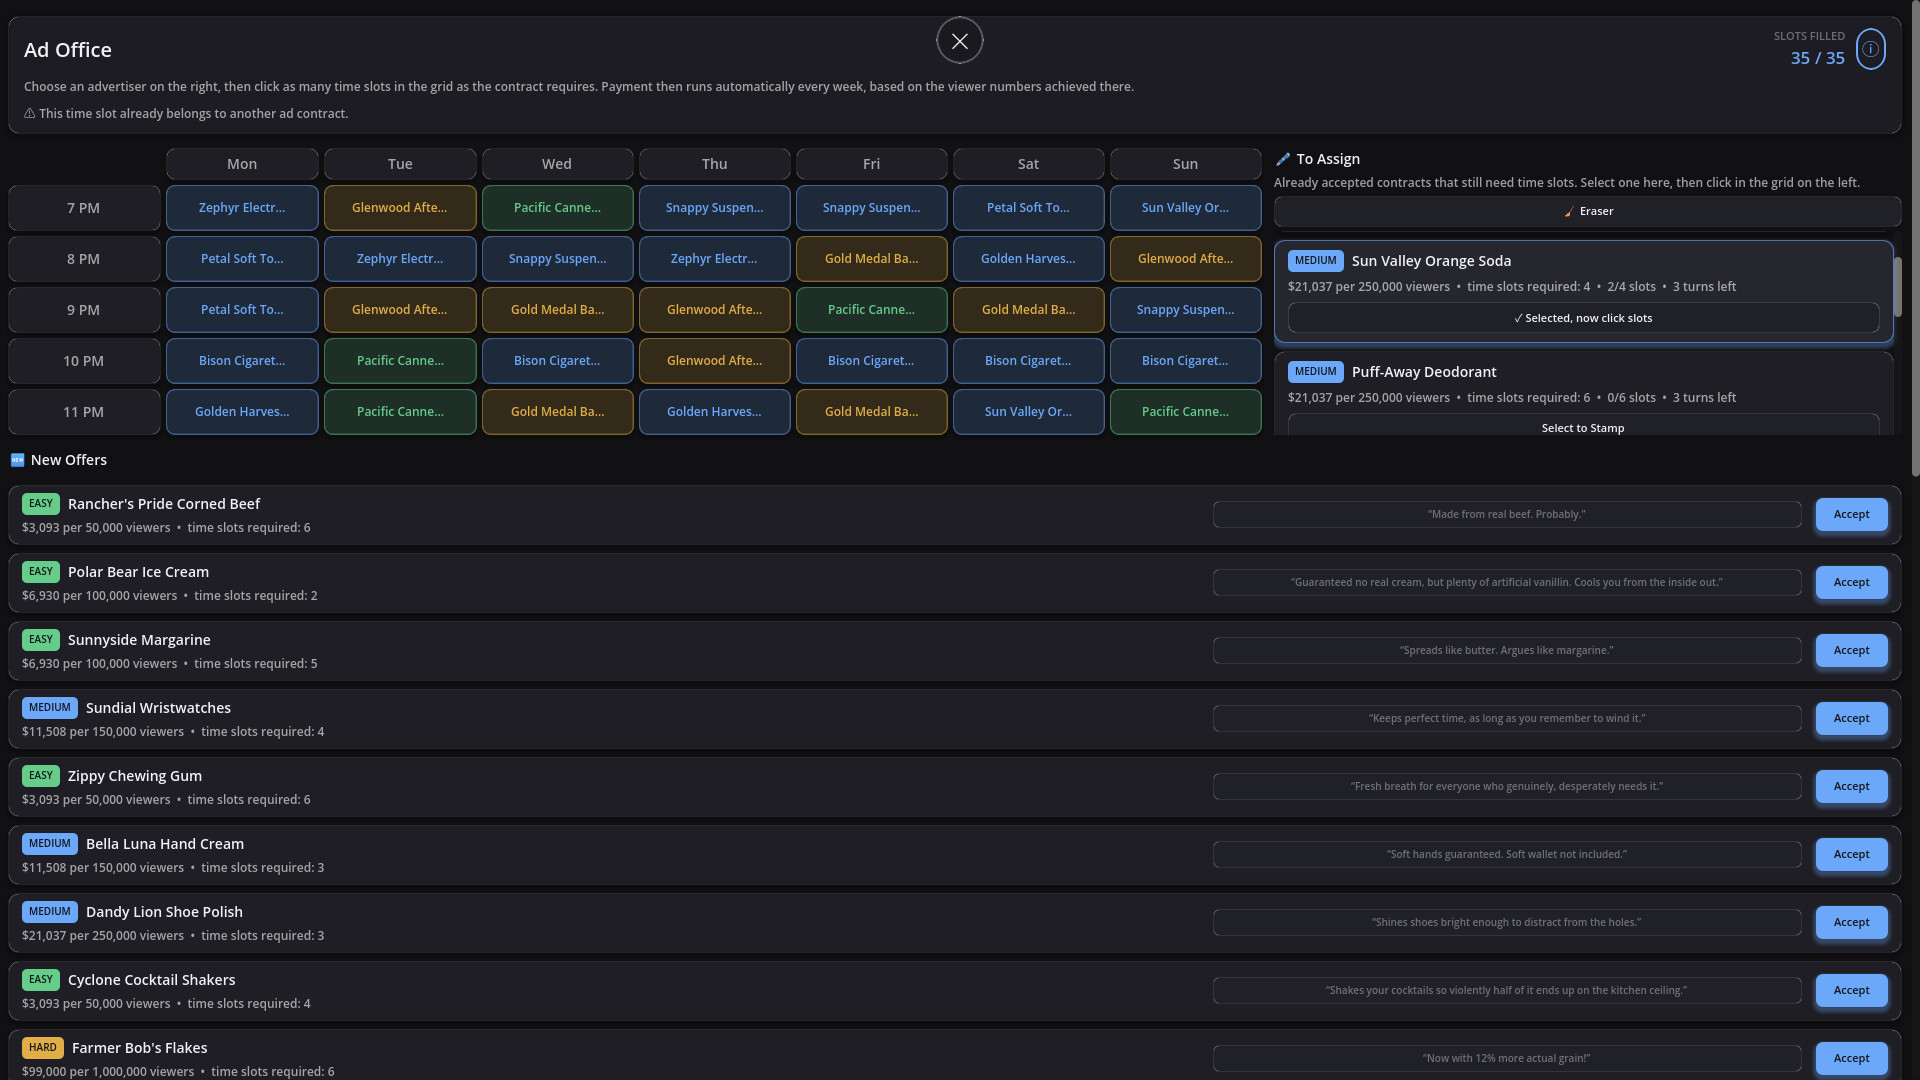Viewport: 1920px width, 1080px height.
Task: Click the Sun column header
Action: tap(1185, 164)
